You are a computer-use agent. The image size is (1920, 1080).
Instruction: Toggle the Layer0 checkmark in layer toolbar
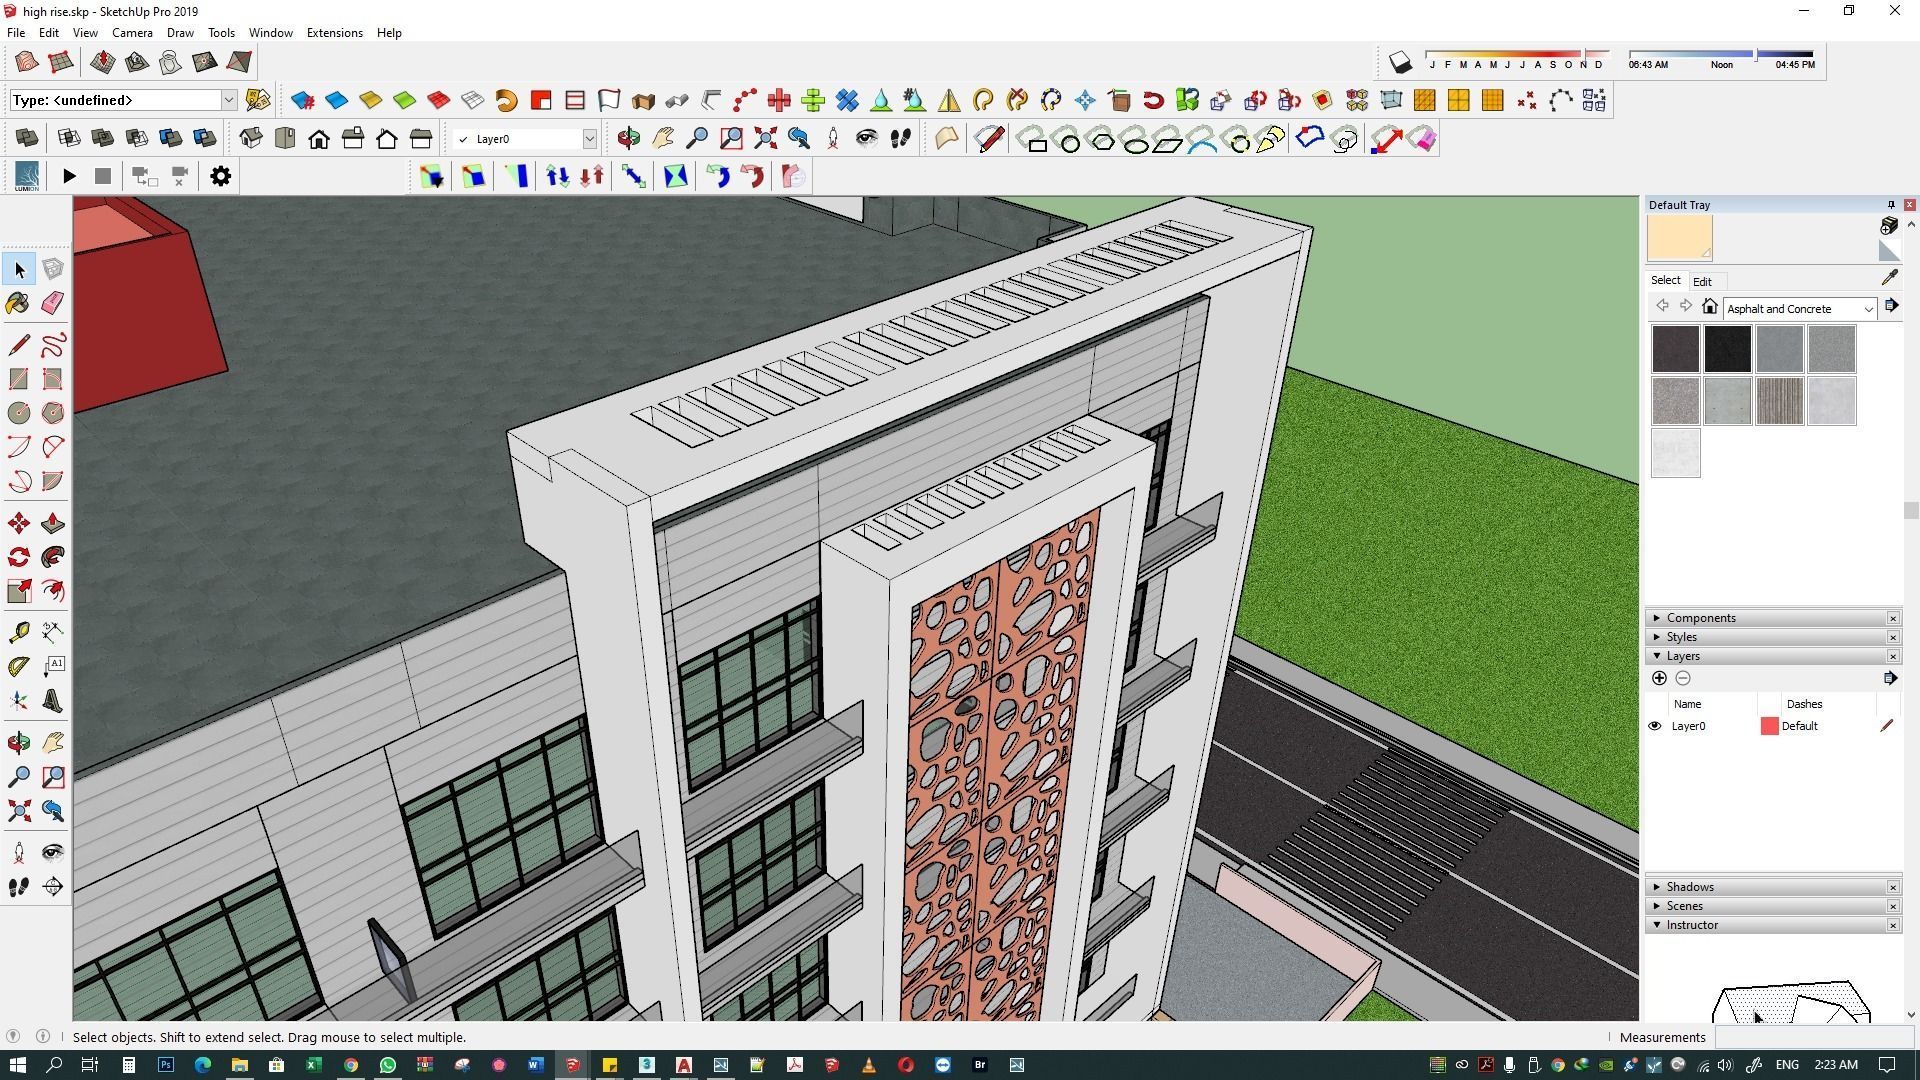point(462,139)
